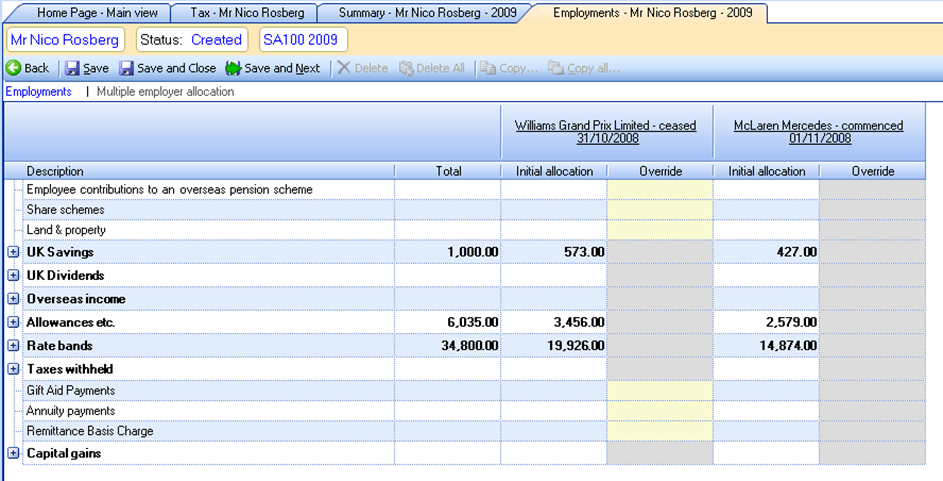
Task: Open McLaren Mercedes commenced employer link
Action: pyautogui.click(x=819, y=132)
